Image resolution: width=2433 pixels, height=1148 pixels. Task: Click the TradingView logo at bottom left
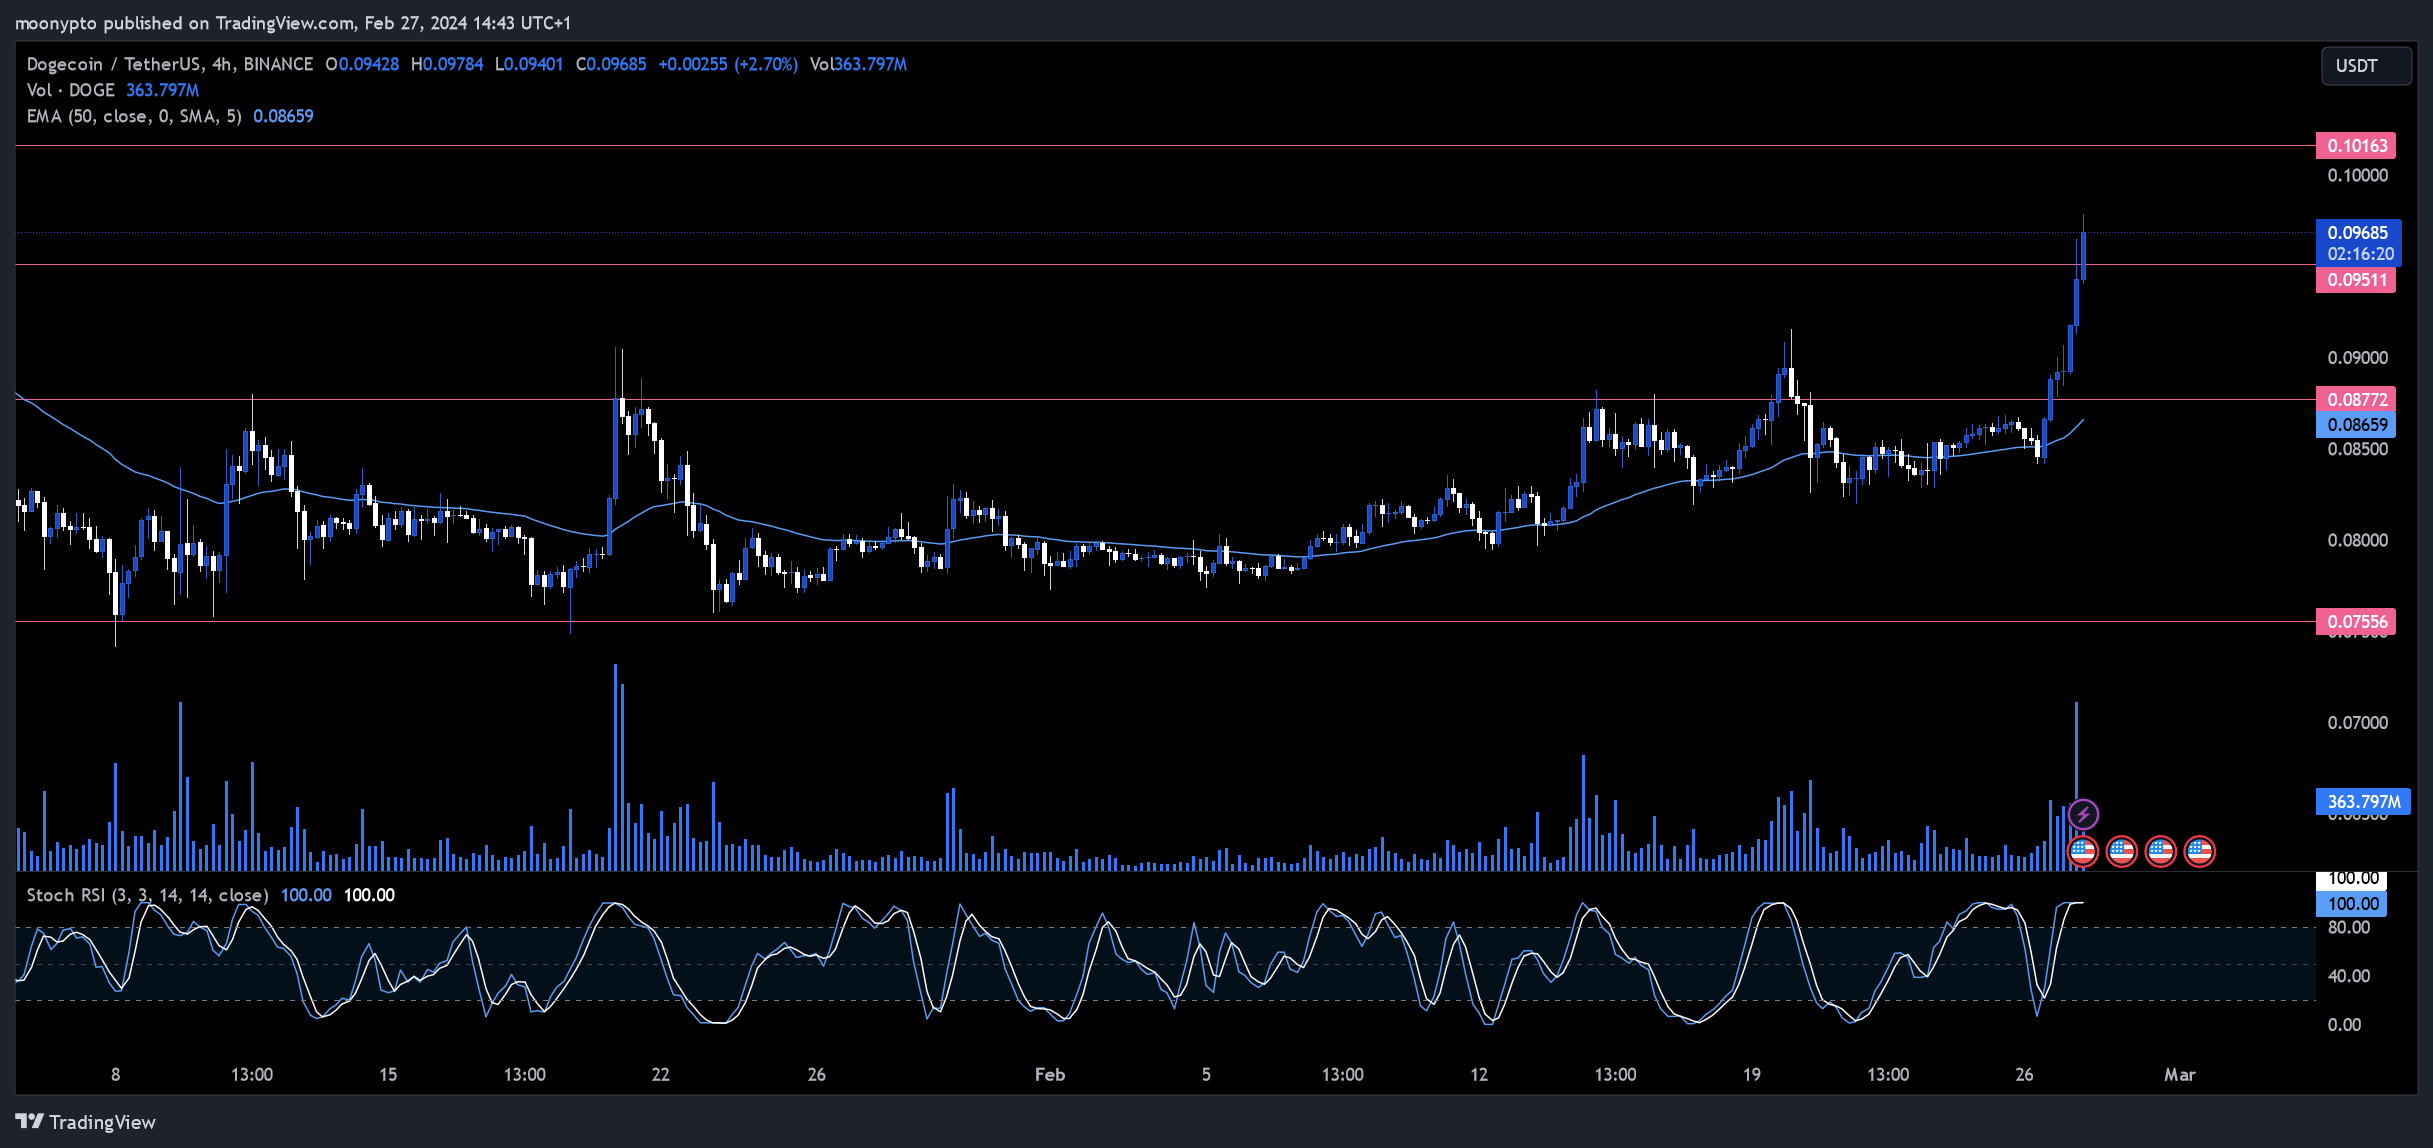click(x=86, y=1122)
